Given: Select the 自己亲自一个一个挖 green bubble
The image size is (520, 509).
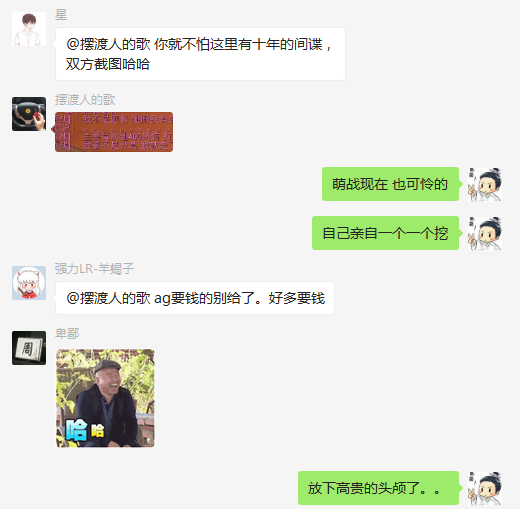Looking at the screenshot, I should (x=385, y=233).
